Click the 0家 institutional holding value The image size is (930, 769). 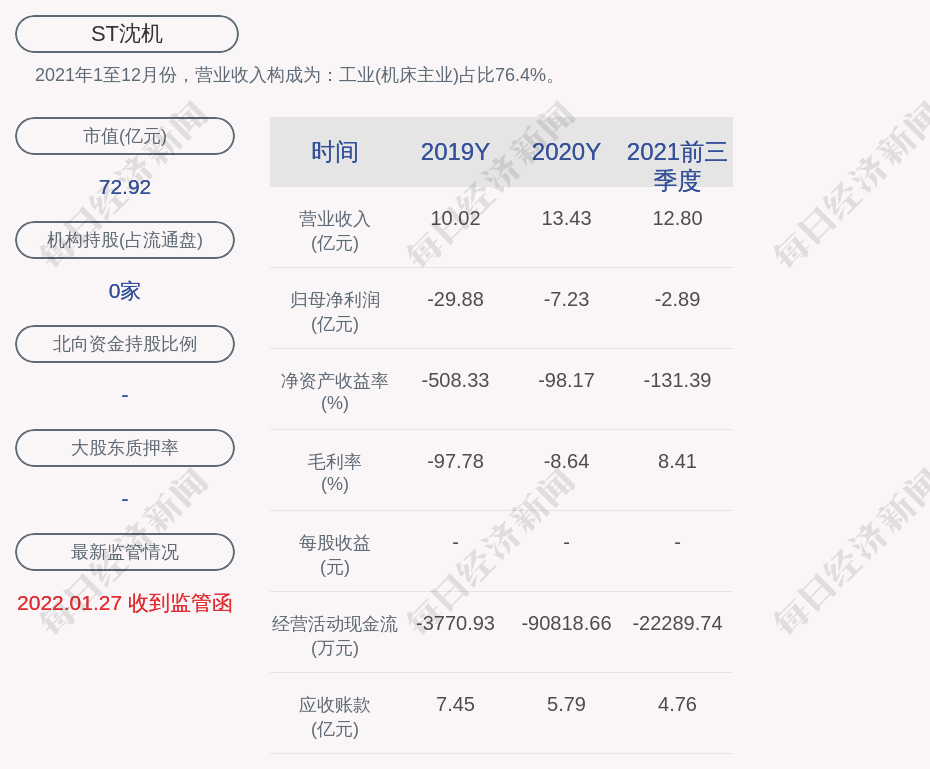[x=125, y=291]
